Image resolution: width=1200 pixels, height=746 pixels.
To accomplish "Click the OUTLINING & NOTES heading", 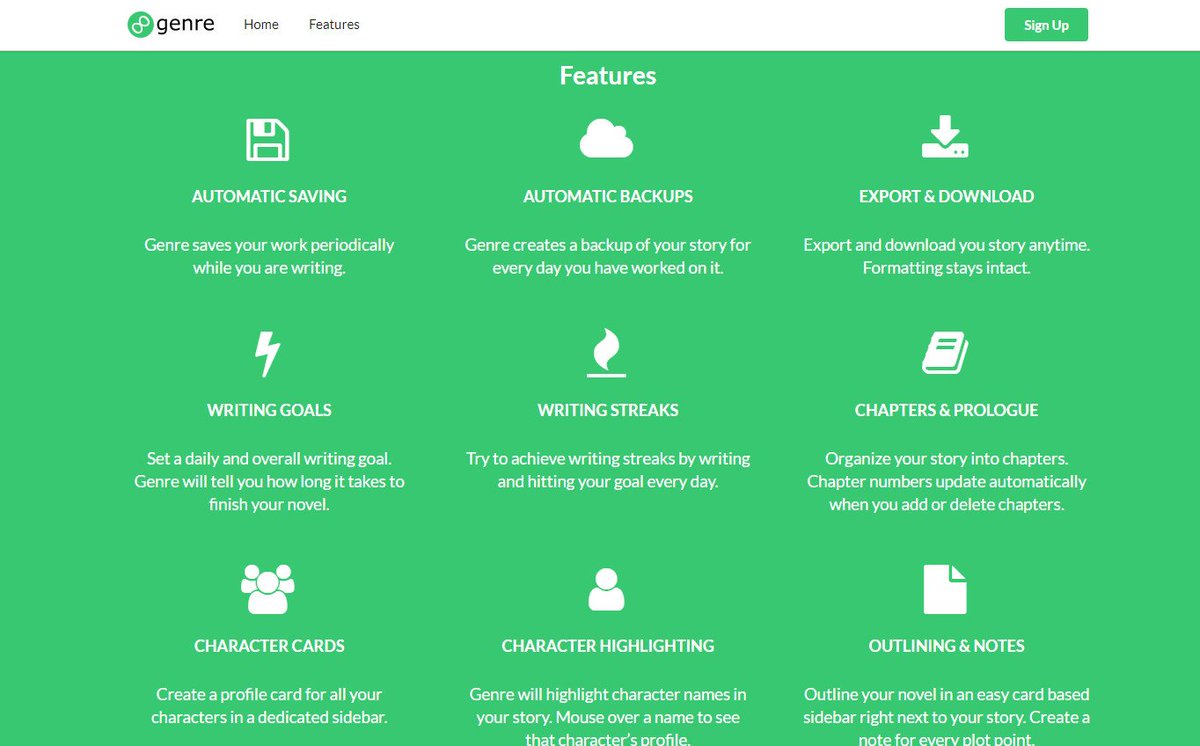I will click(946, 646).
